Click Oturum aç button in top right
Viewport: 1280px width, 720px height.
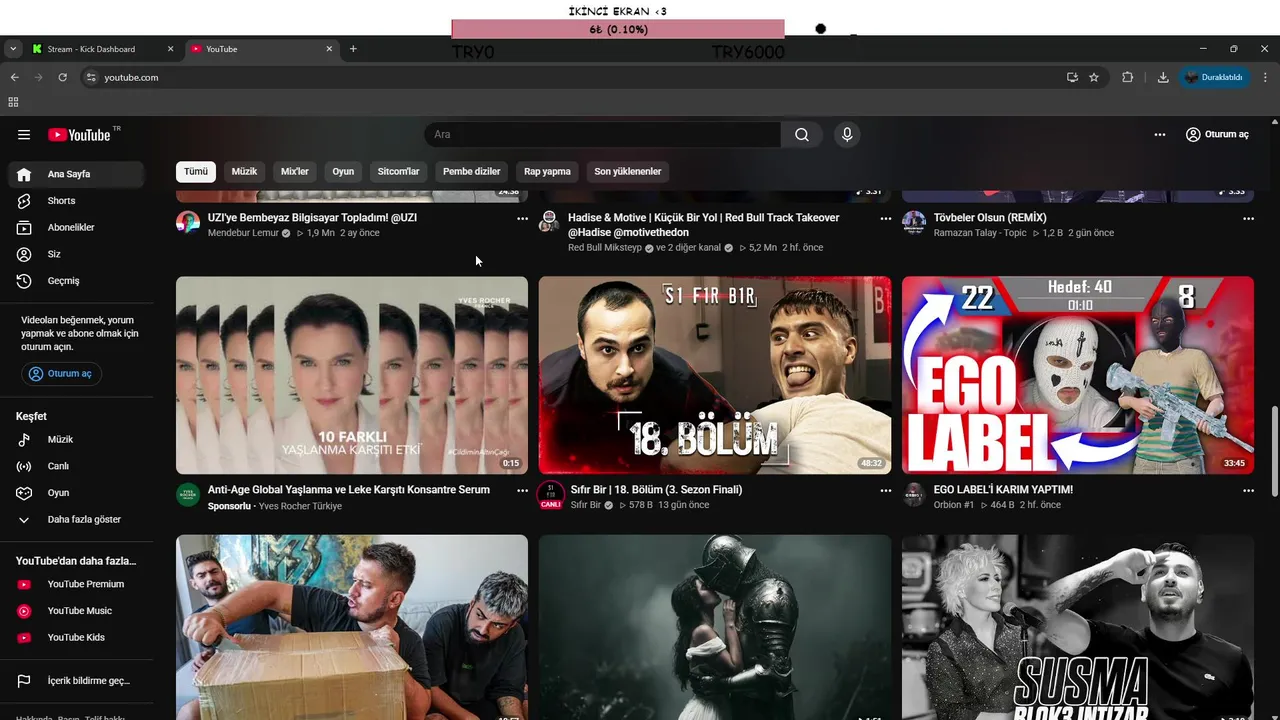[1217, 135]
